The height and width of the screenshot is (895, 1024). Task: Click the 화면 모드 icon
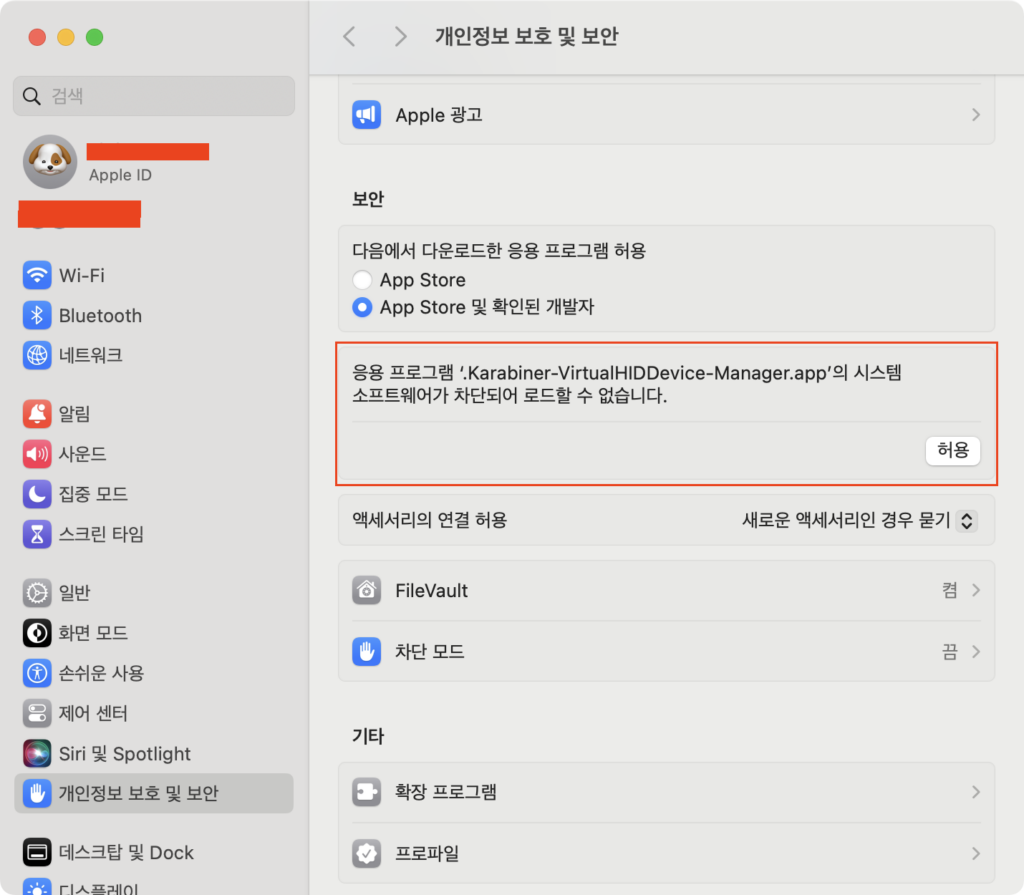click(x=37, y=633)
